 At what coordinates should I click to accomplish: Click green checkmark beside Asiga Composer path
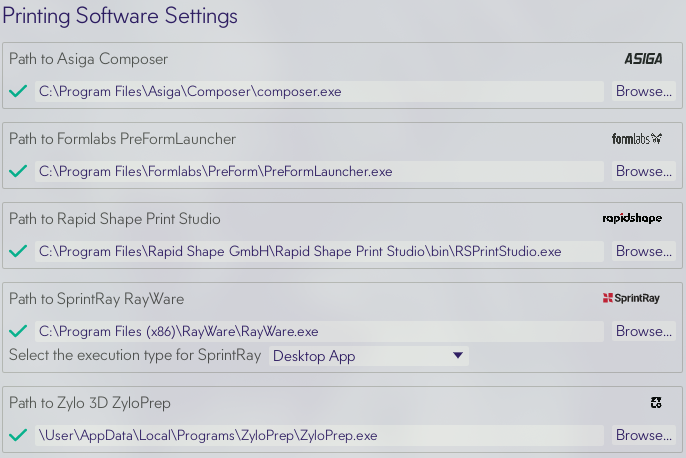pos(18,91)
